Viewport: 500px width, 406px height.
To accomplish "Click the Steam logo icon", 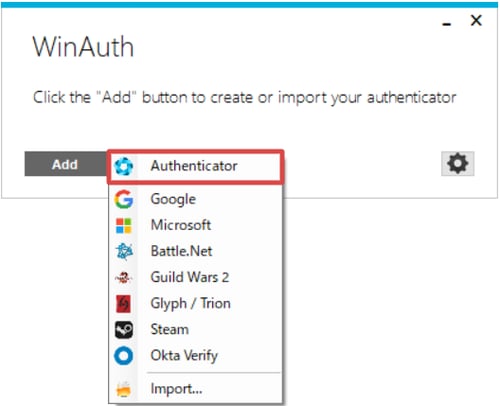I will (x=124, y=330).
